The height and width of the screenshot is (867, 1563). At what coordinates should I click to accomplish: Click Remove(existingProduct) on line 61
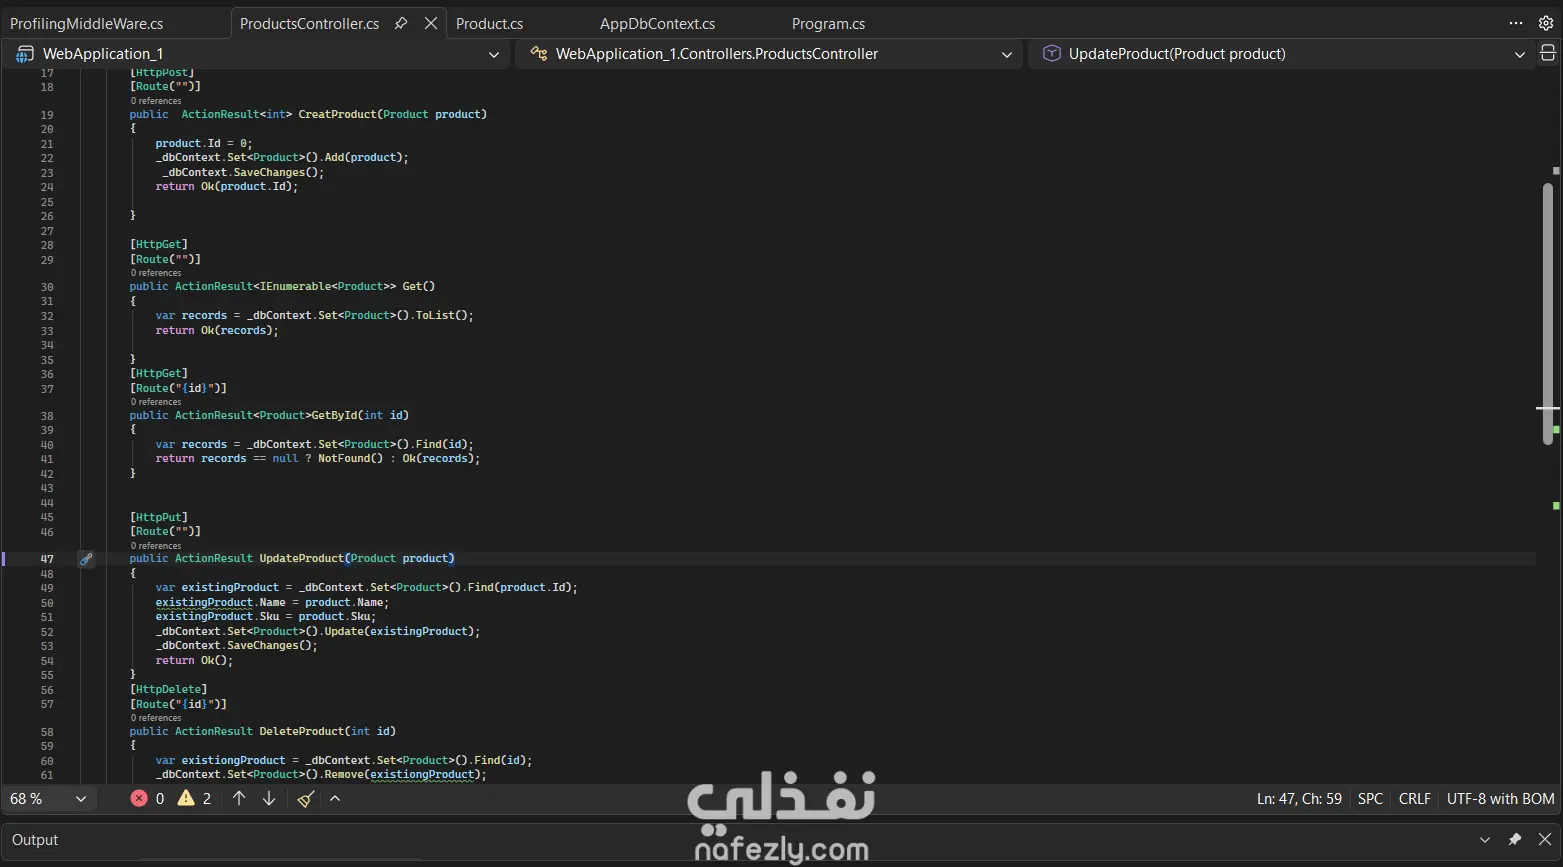click(x=402, y=774)
